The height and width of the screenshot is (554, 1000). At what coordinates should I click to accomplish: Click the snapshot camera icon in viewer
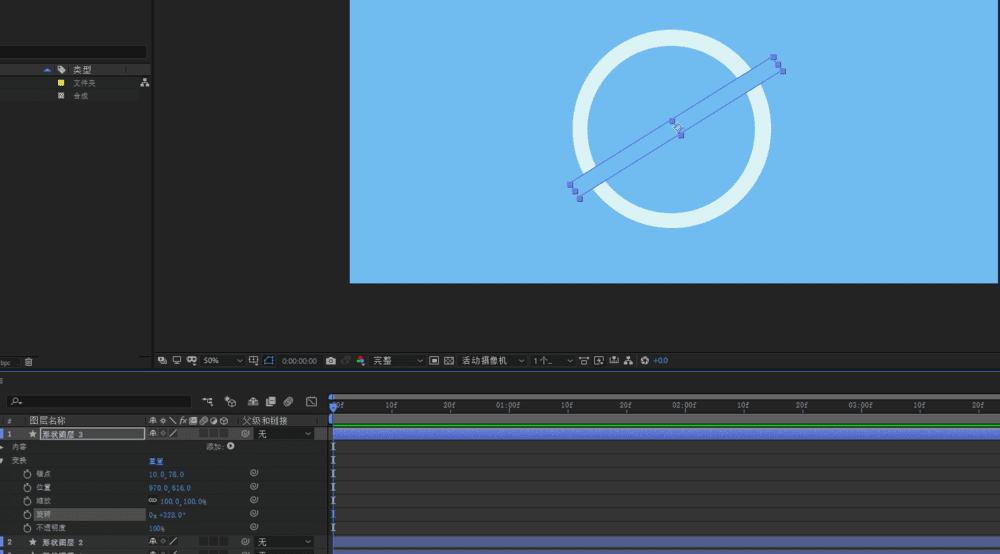click(x=330, y=360)
